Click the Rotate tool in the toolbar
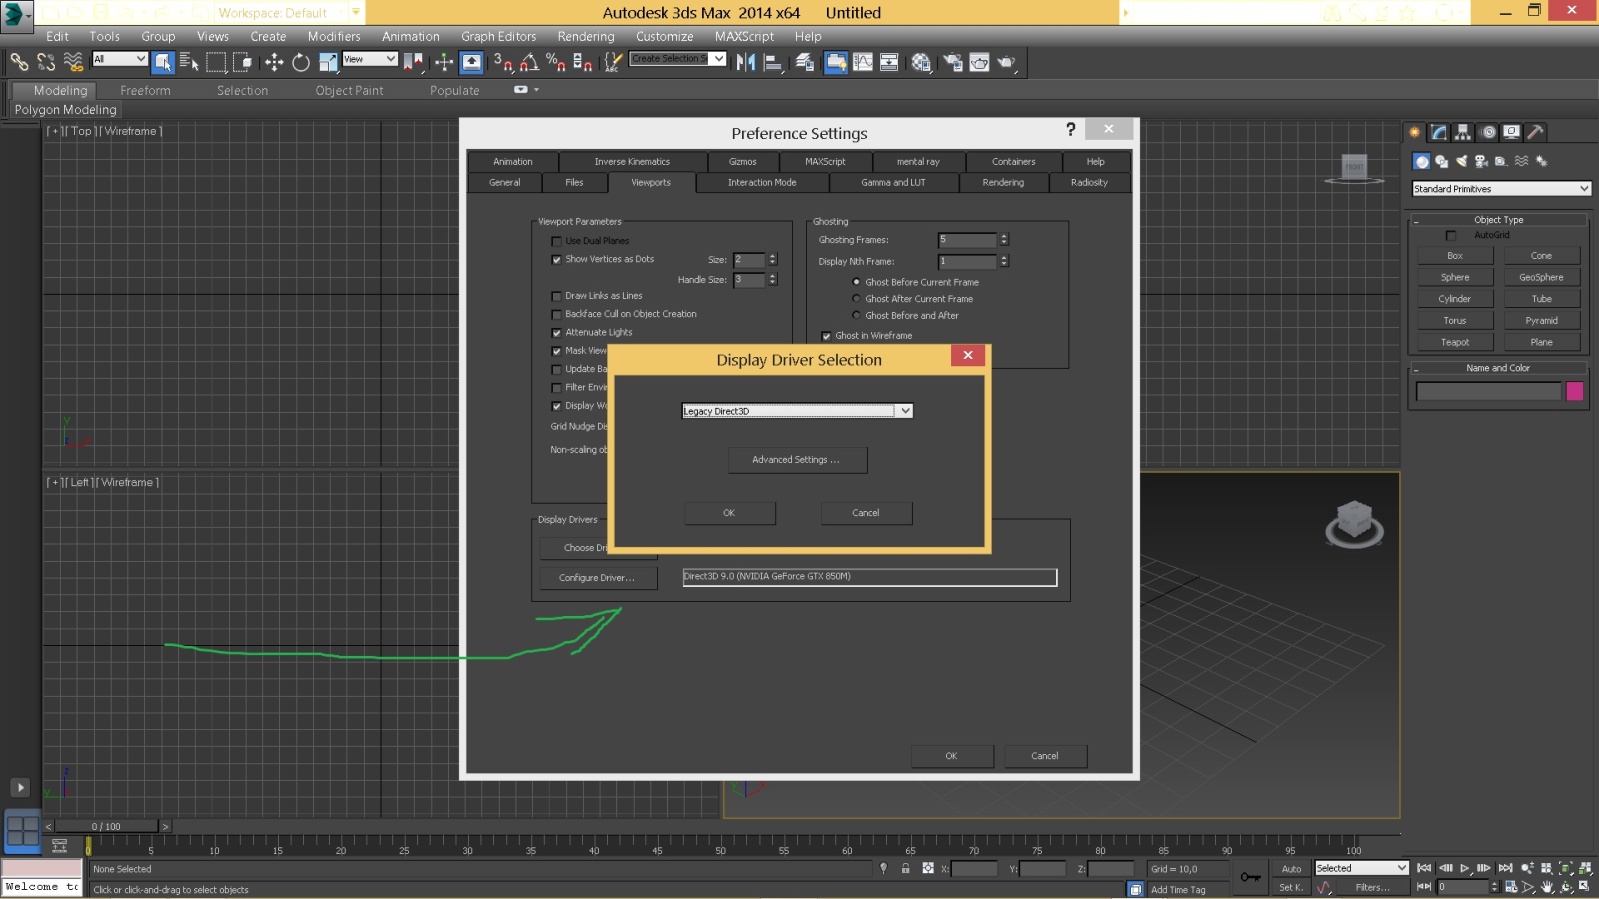Viewport: 1599px width, 899px height. pyautogui.click(x=300, y=63)
